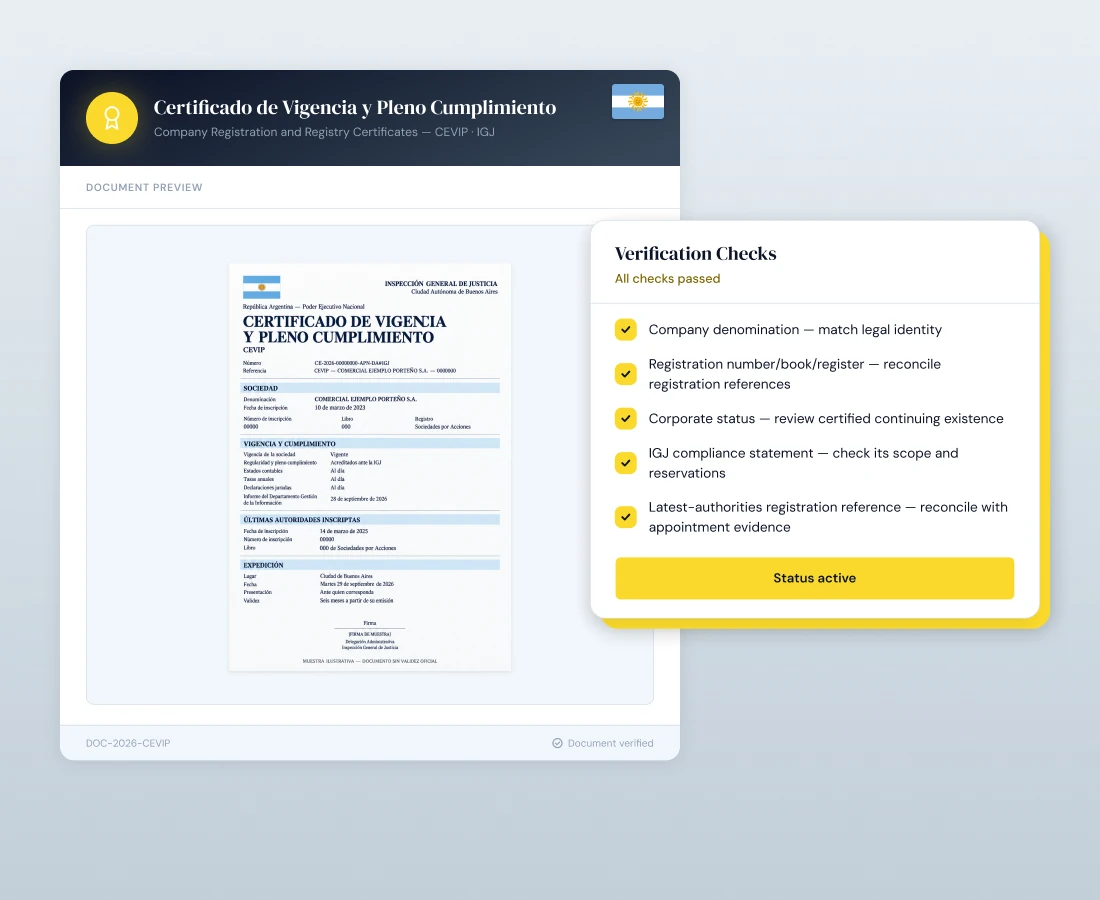The image size is (1100, 900).
Task: Open the certificate document thumbnail
Action: 370,467
